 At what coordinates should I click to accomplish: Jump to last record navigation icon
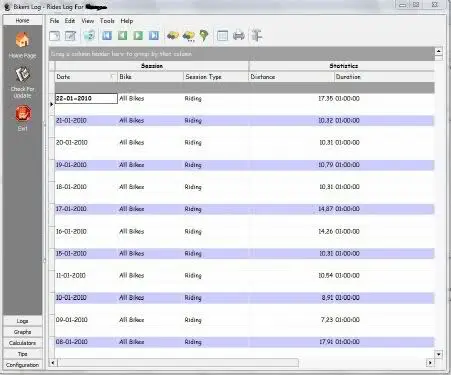[154, 35]
